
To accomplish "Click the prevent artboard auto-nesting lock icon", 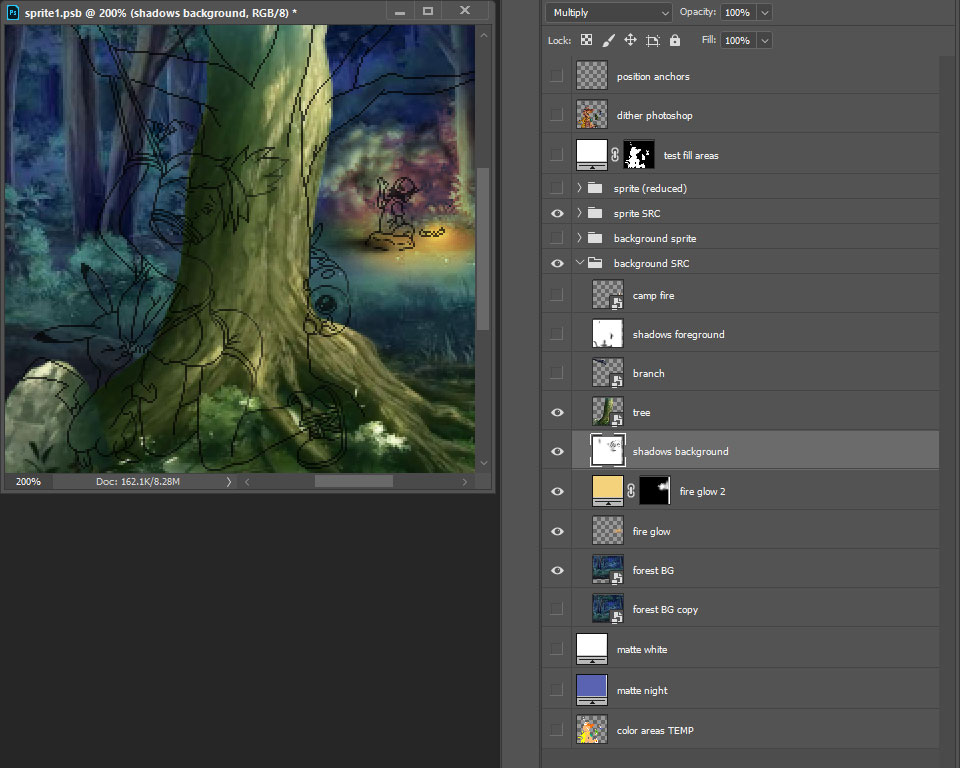I will click(x=653, y=41).
